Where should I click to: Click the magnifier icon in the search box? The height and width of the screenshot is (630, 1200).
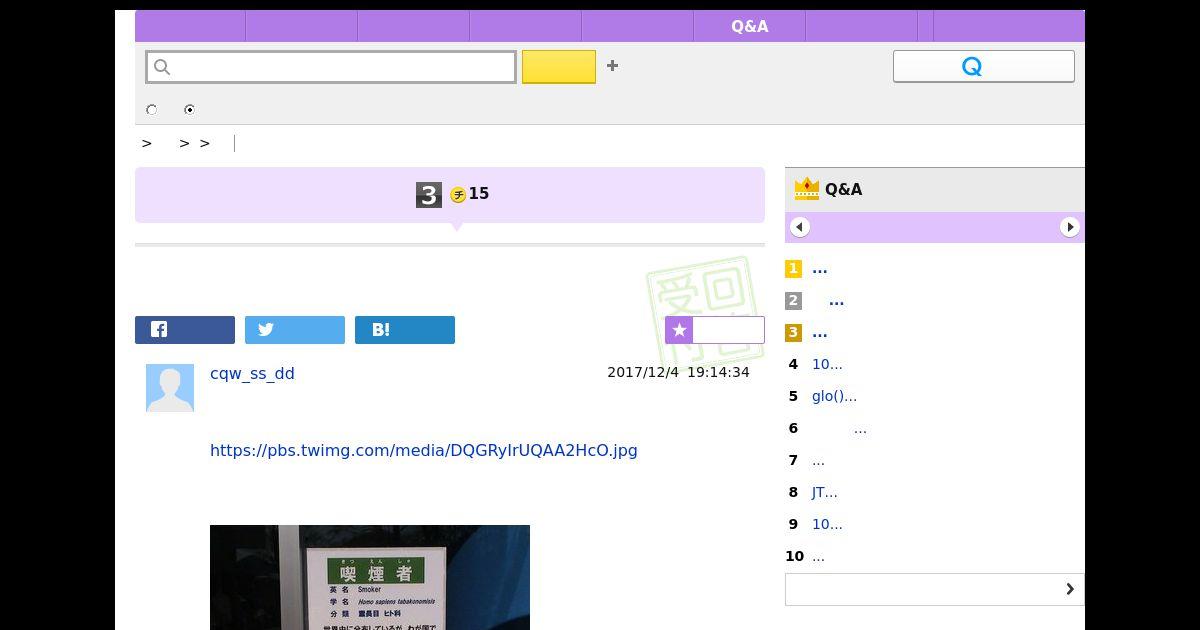click(162, 67)
